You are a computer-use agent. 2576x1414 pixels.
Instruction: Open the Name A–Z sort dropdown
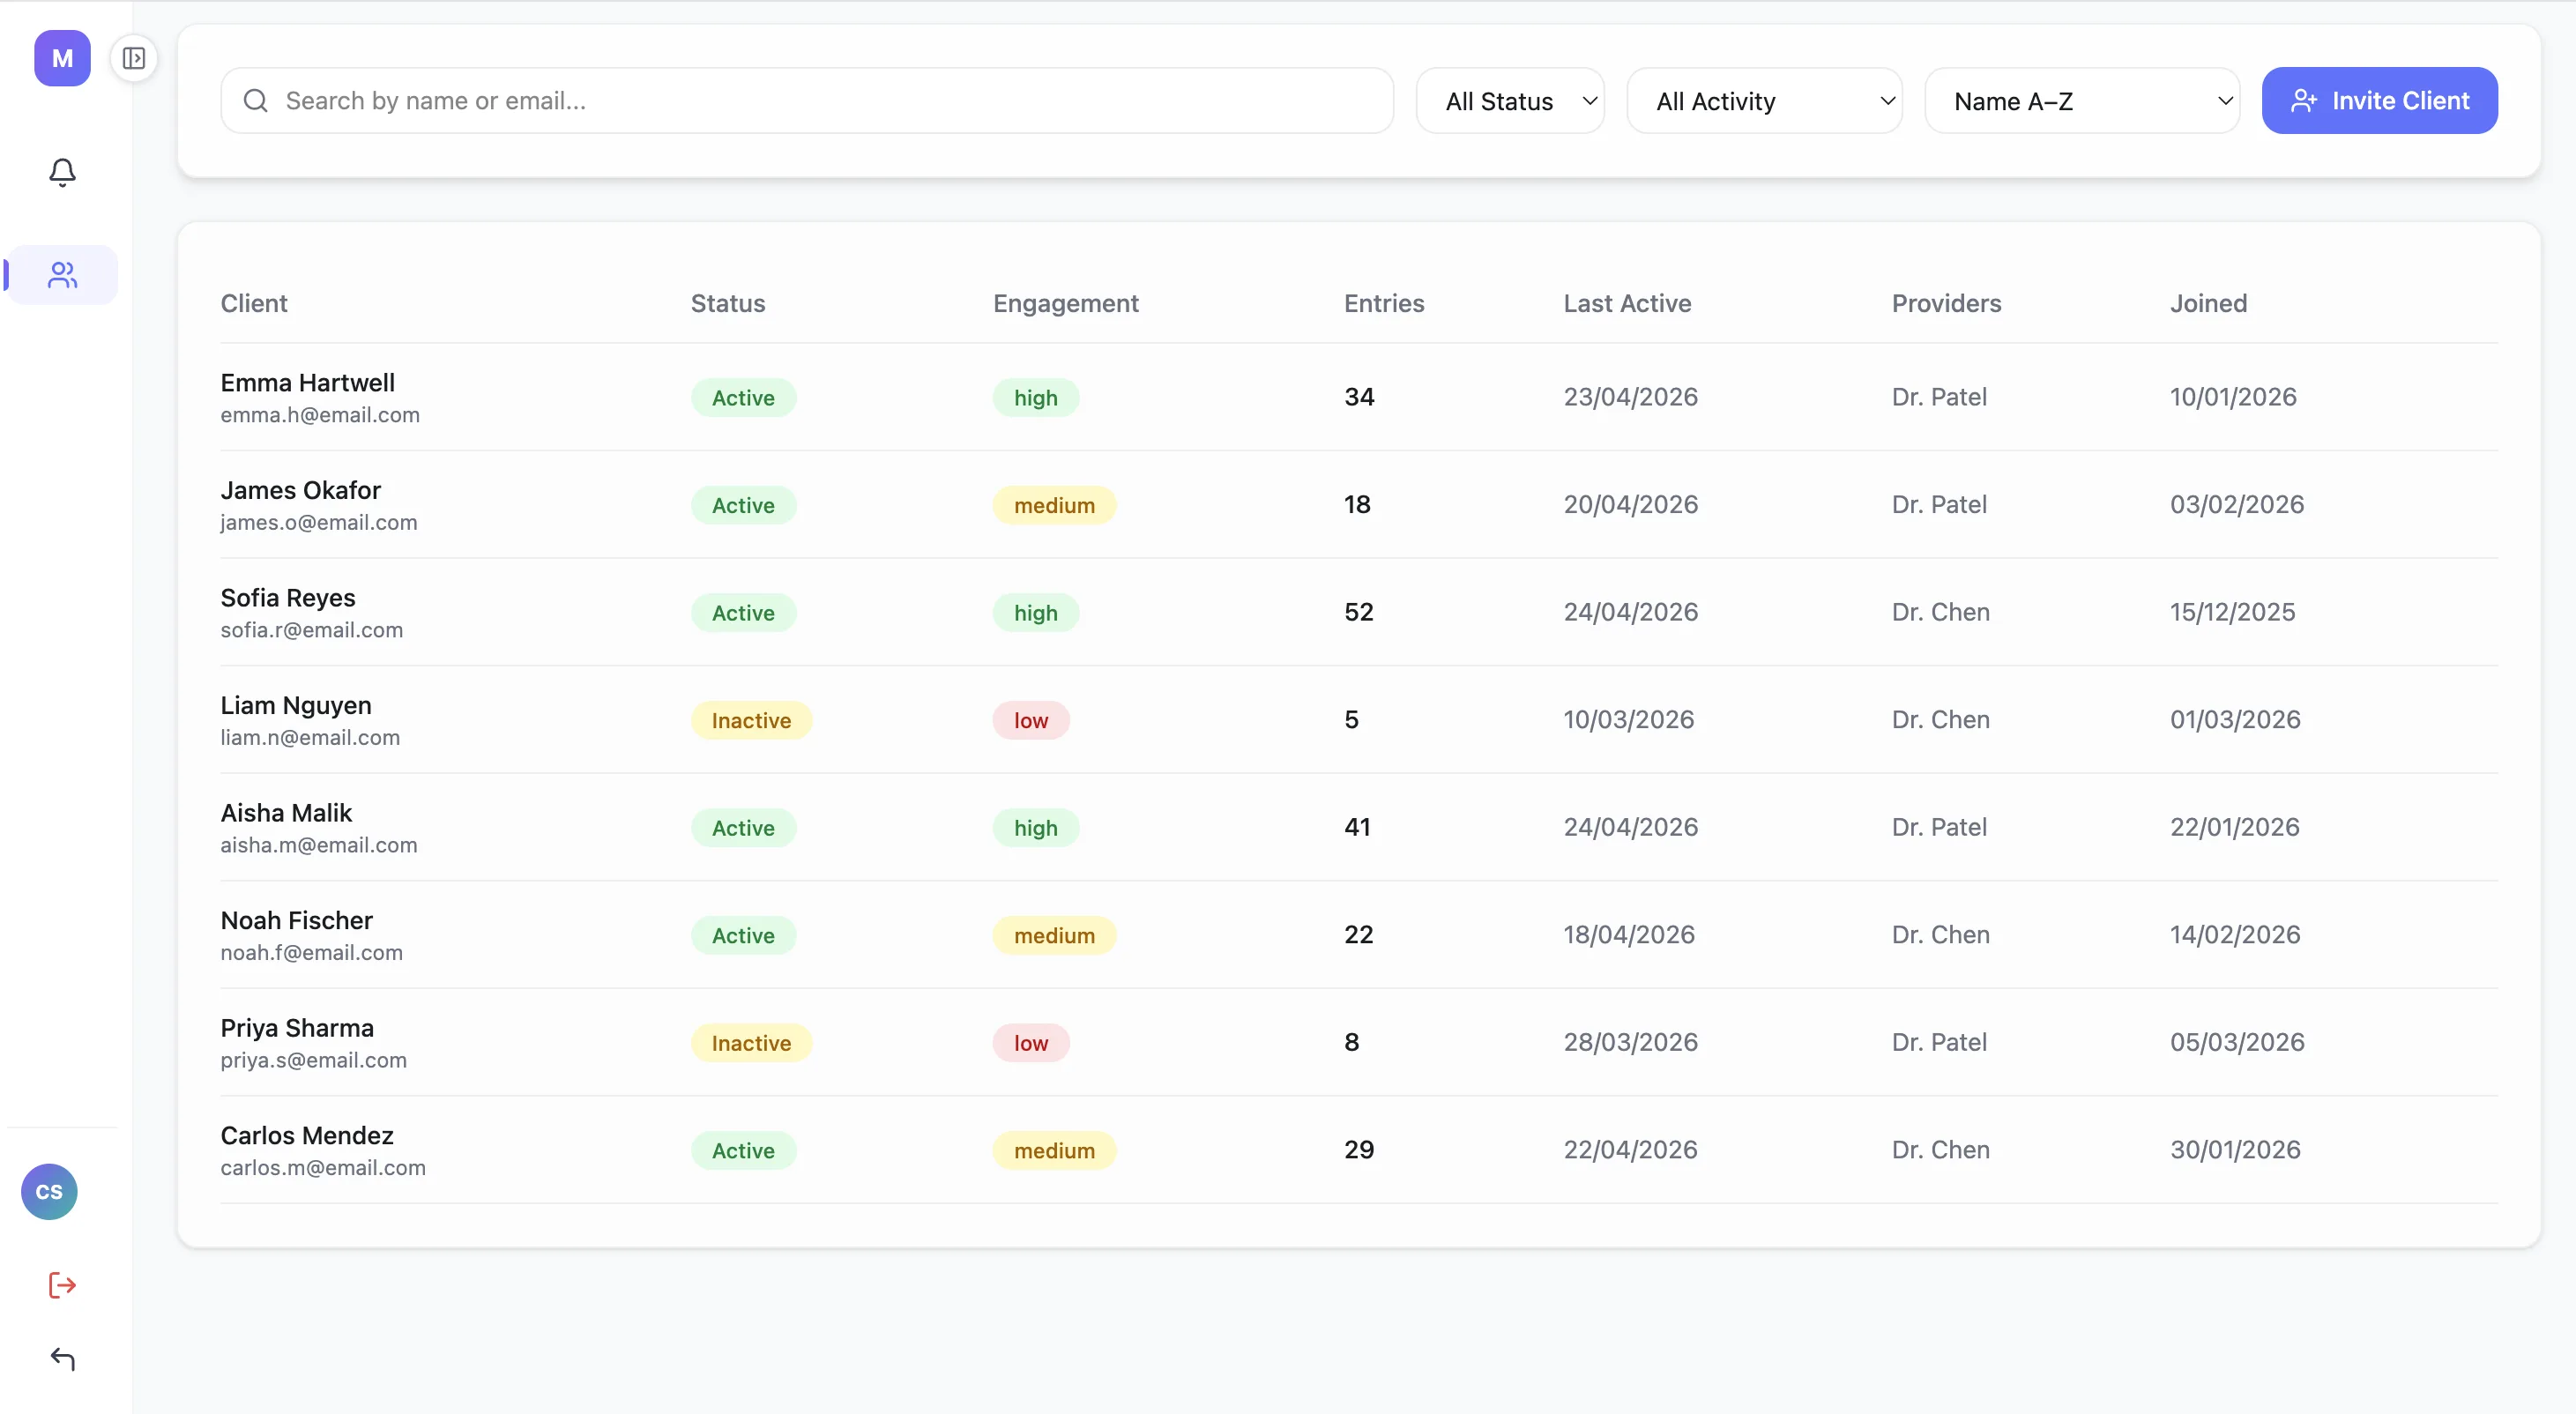click(x=2082, y=101)
